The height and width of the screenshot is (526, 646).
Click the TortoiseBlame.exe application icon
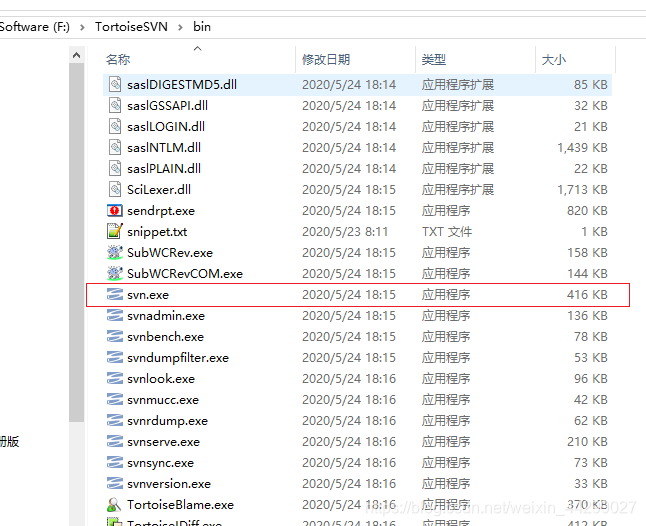[114, 504]
